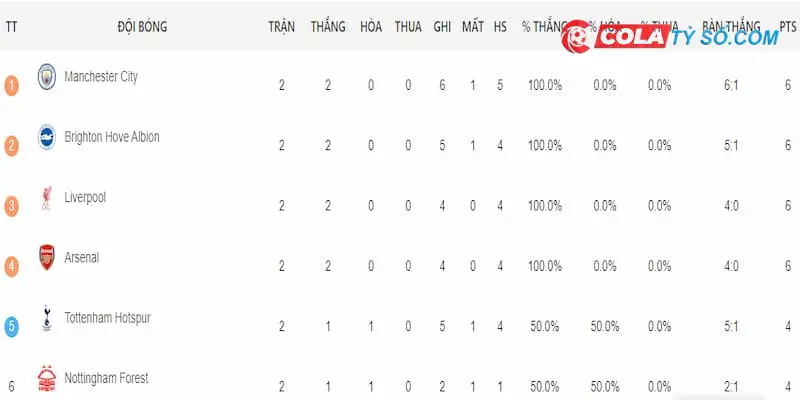The image size is (800, 400).
Task: Click the Manchester City club crest
Action: [x=47, y=77]
